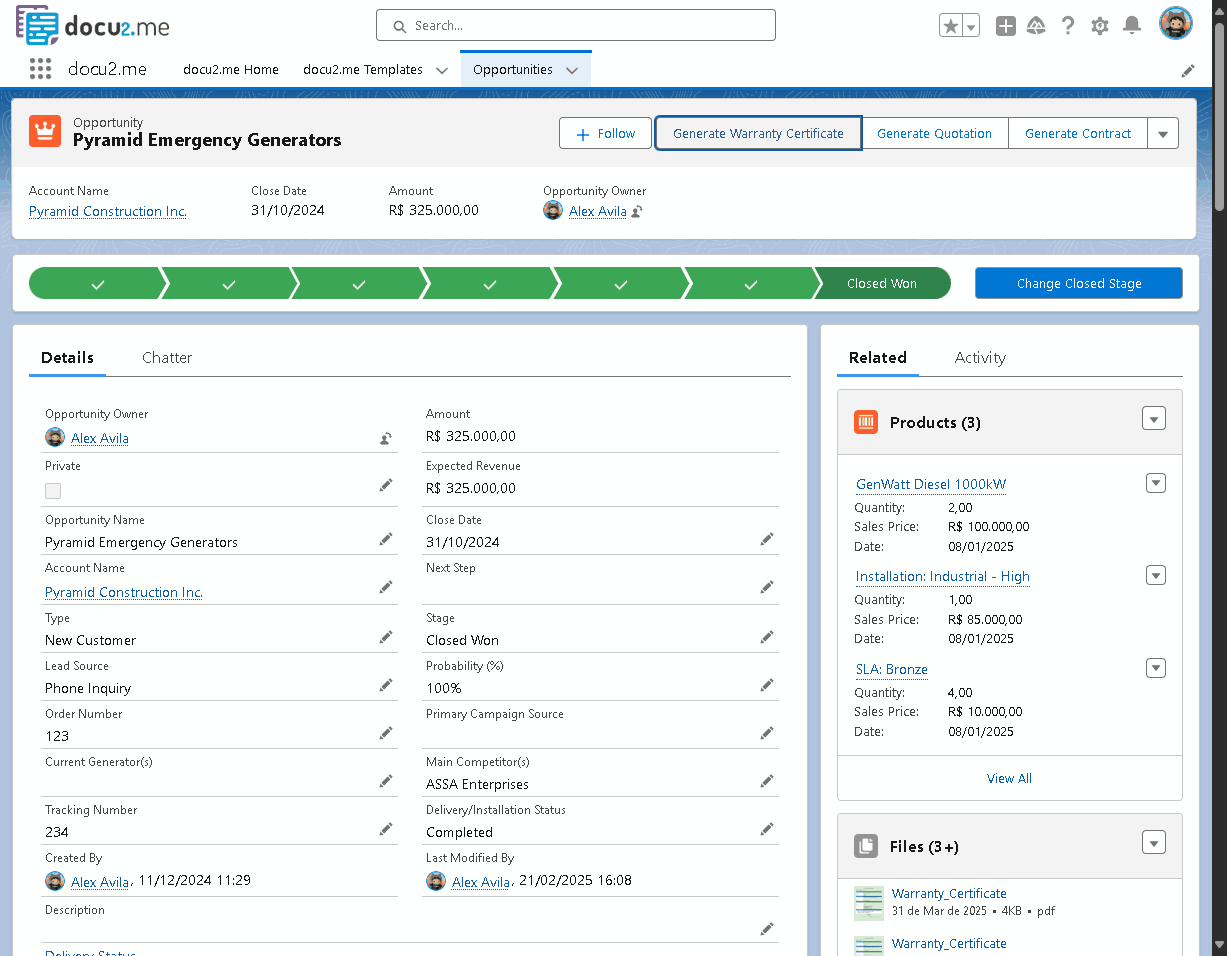Click the docu2.me logo
This screenshot has height=956, width=1227.
pos(92,24)
